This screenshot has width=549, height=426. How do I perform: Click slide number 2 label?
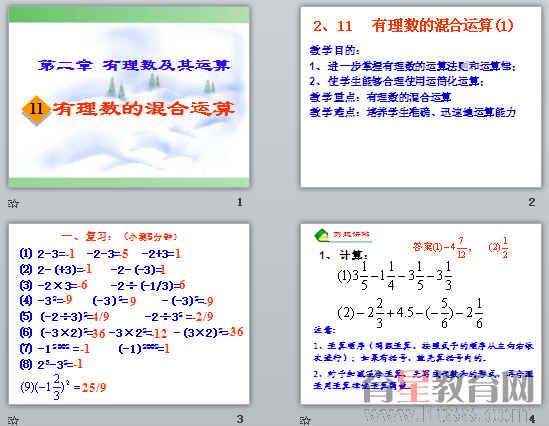coord(531,202)
